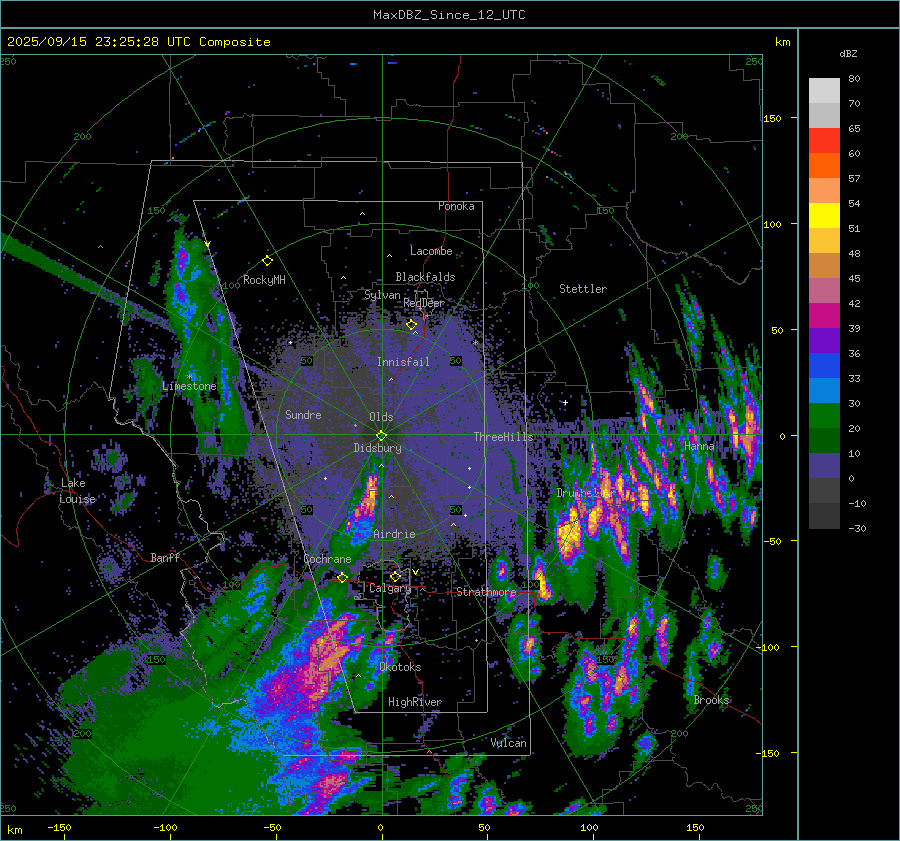900x841 pixels.
Task: Click the Innisfail city label
Action: 403,362
